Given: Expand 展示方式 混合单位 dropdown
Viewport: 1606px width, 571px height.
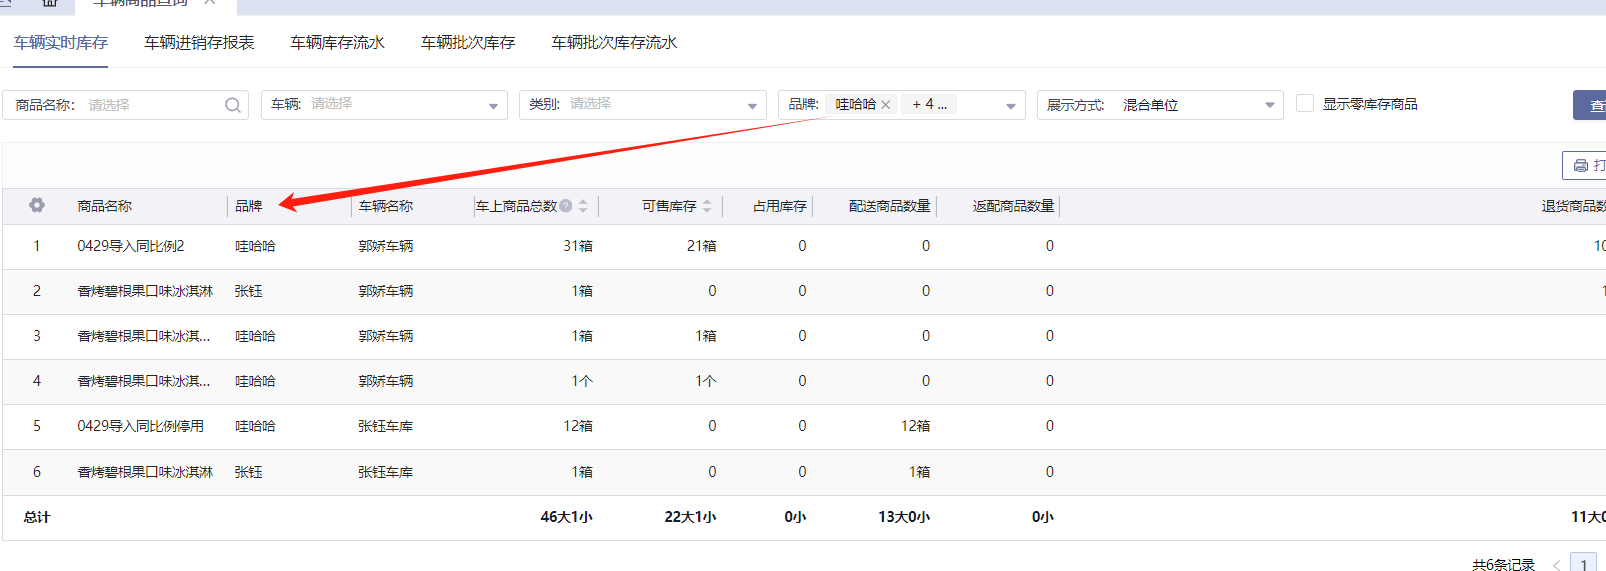Looking at the screenshot, I should pos(1269,105).
